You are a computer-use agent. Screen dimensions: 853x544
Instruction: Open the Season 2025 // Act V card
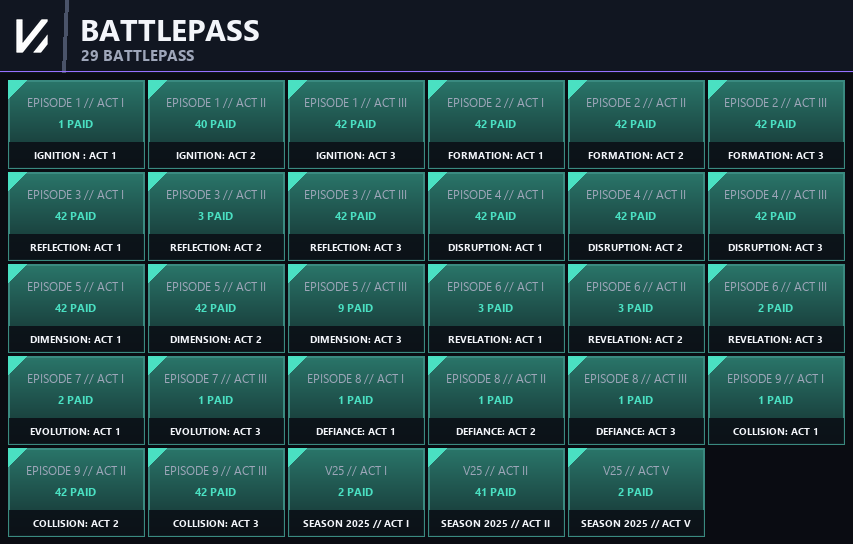click(x=636, y=492)
